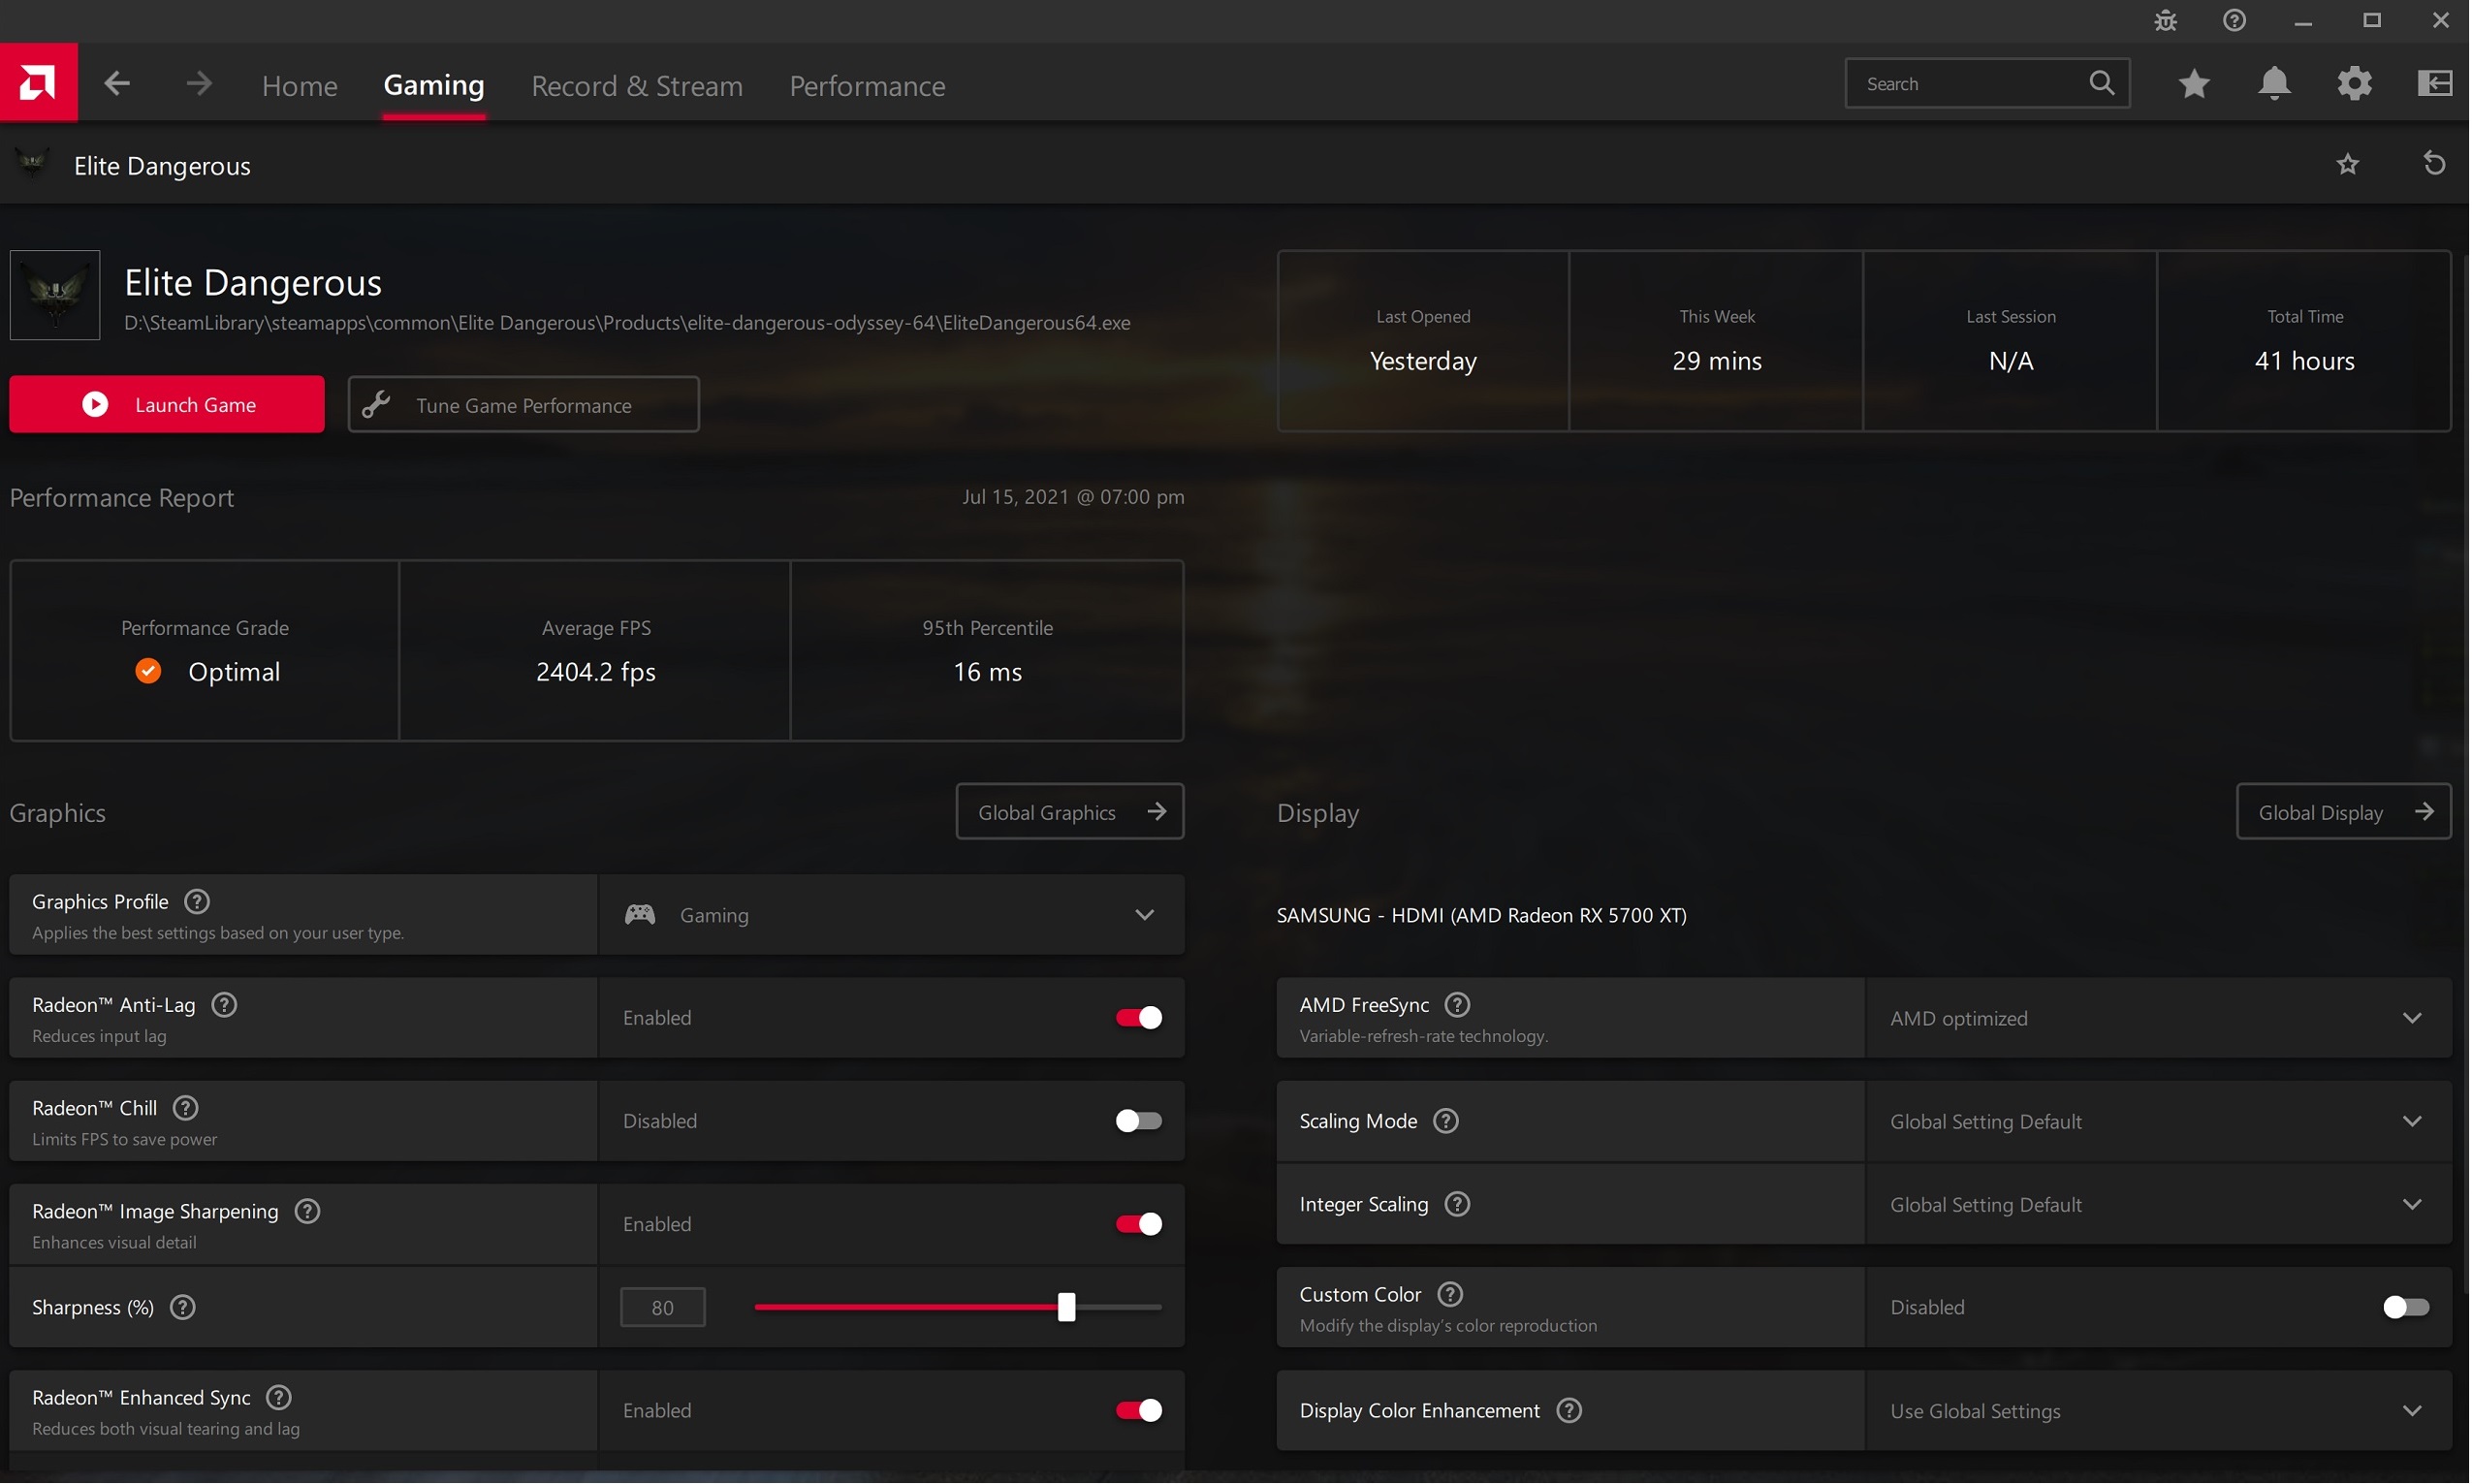The width and height of the screenshot is (2472, 1484).
Task: Open the Performance tab
Action: pos(867,86)
